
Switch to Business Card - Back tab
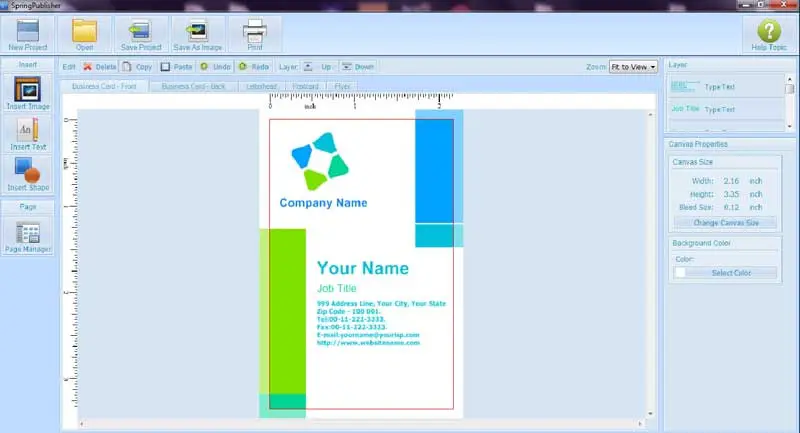coord(194,87)
